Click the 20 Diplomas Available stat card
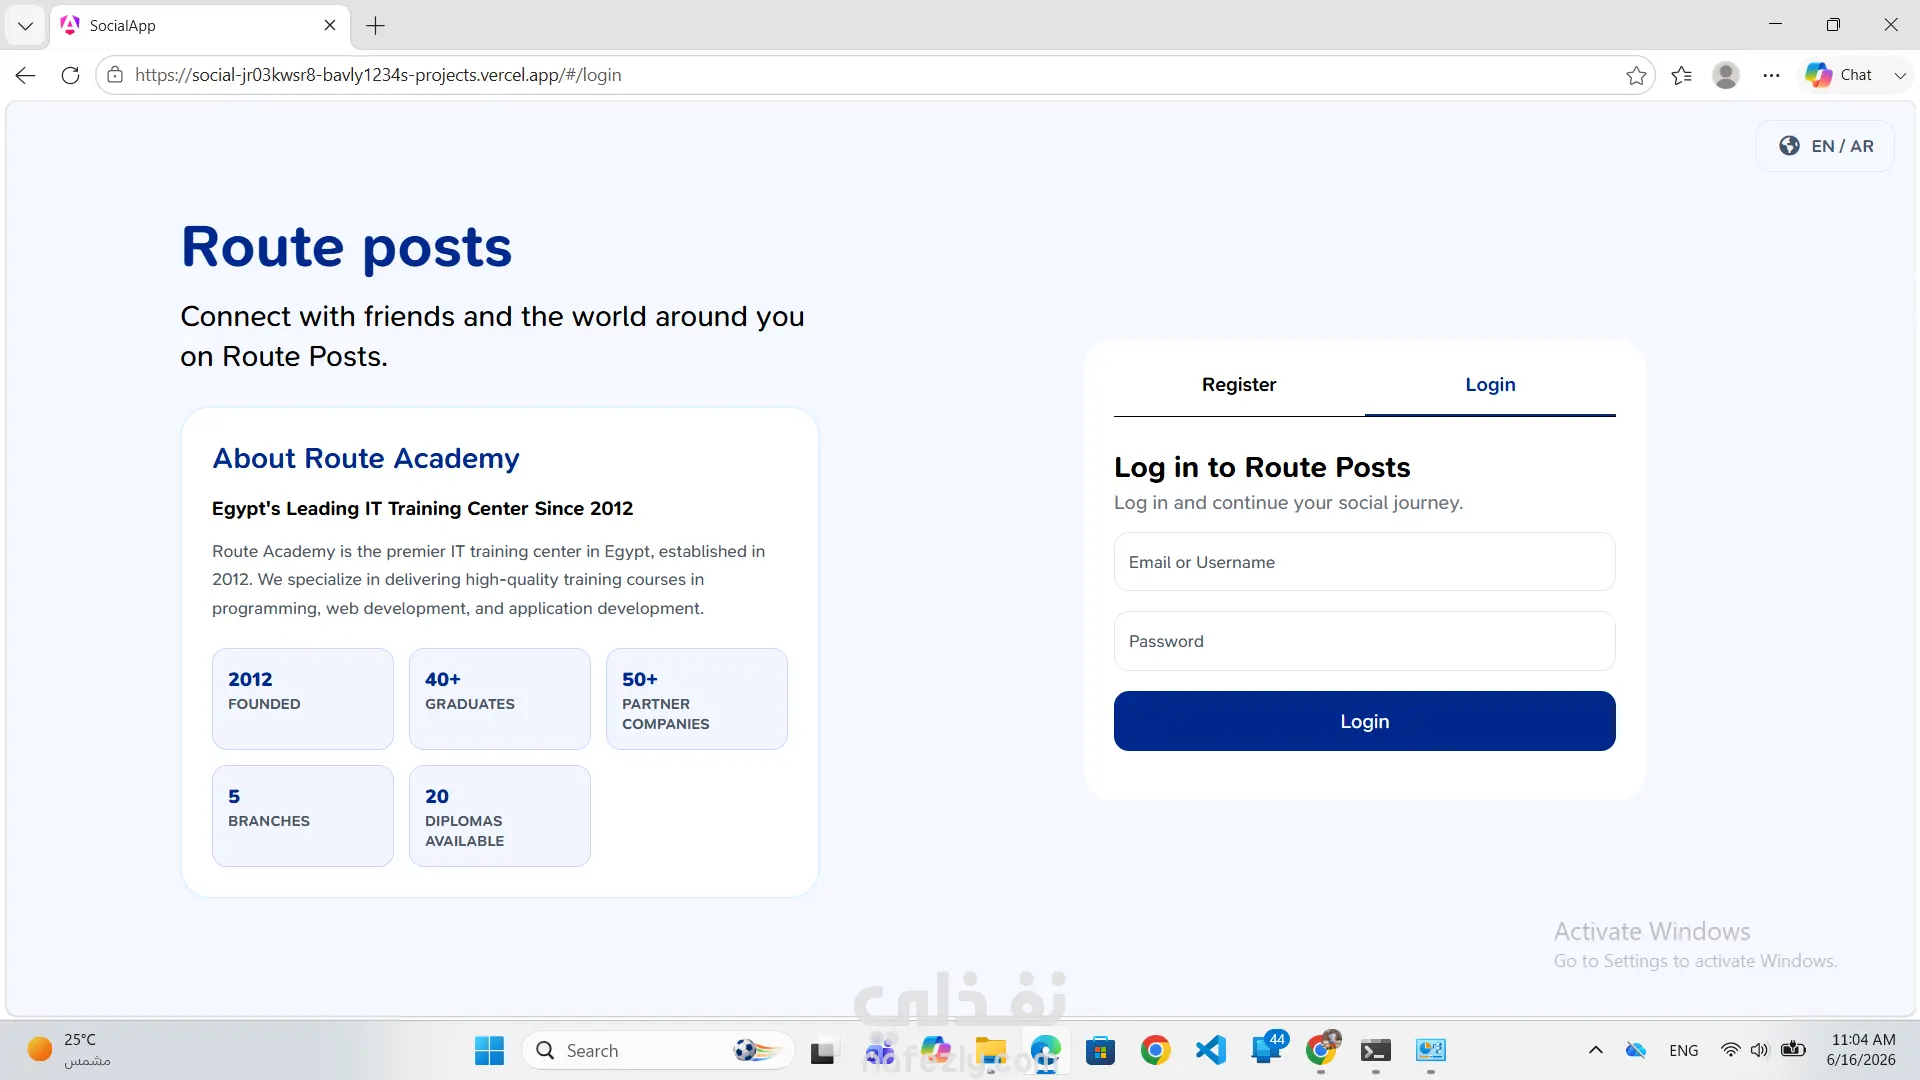This screenshot has width=1920, height=1080. pyautogui.click(x=500, y=816)
